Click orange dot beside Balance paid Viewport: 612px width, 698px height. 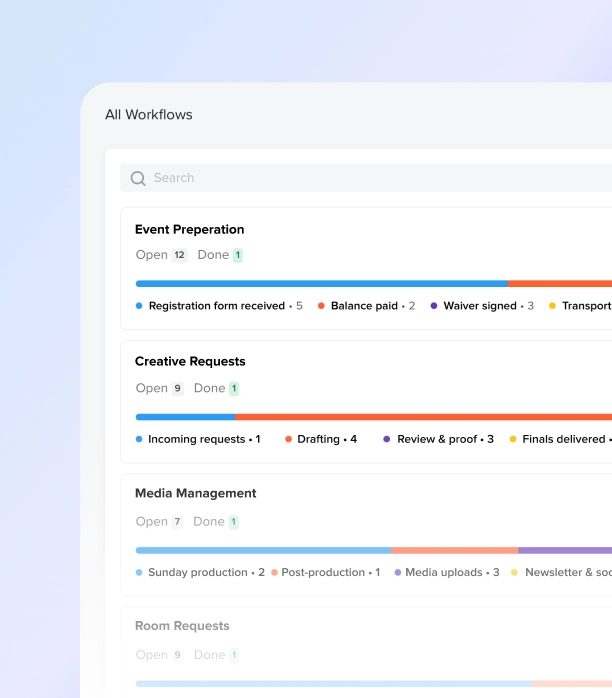pos(321,306)
